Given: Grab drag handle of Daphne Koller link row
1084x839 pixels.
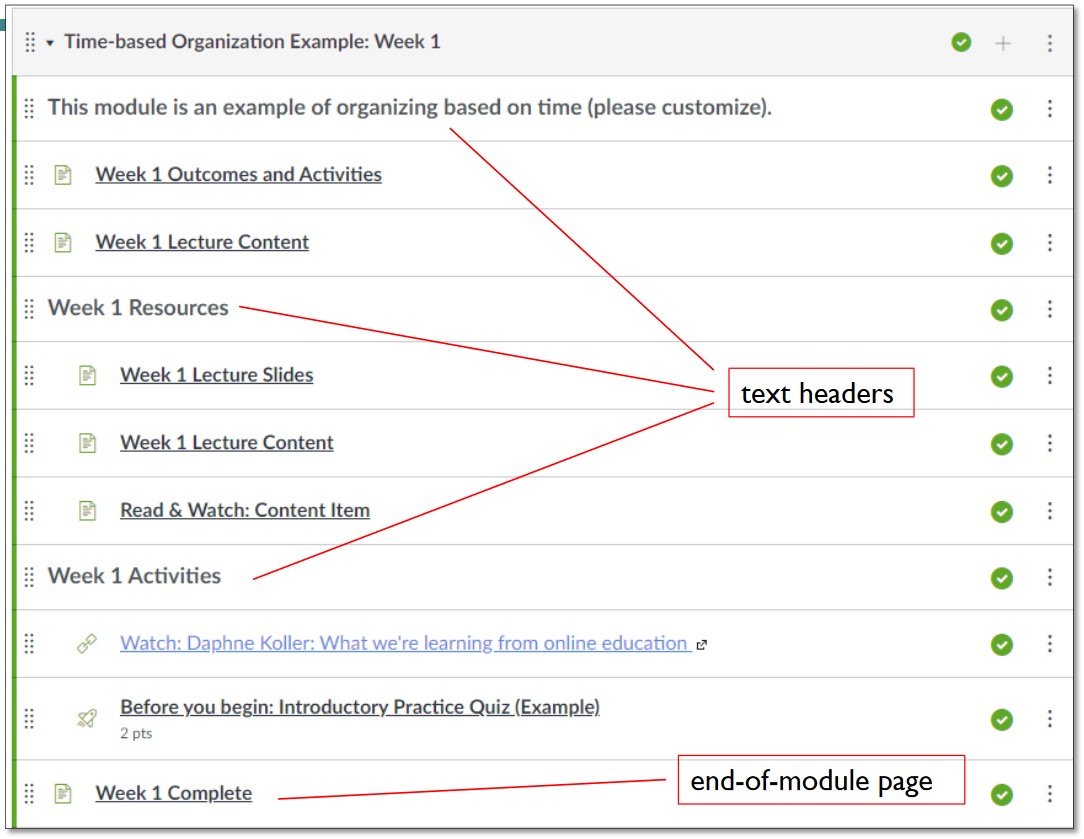Looking at the screenshot, I should click(x=29, y=643).
